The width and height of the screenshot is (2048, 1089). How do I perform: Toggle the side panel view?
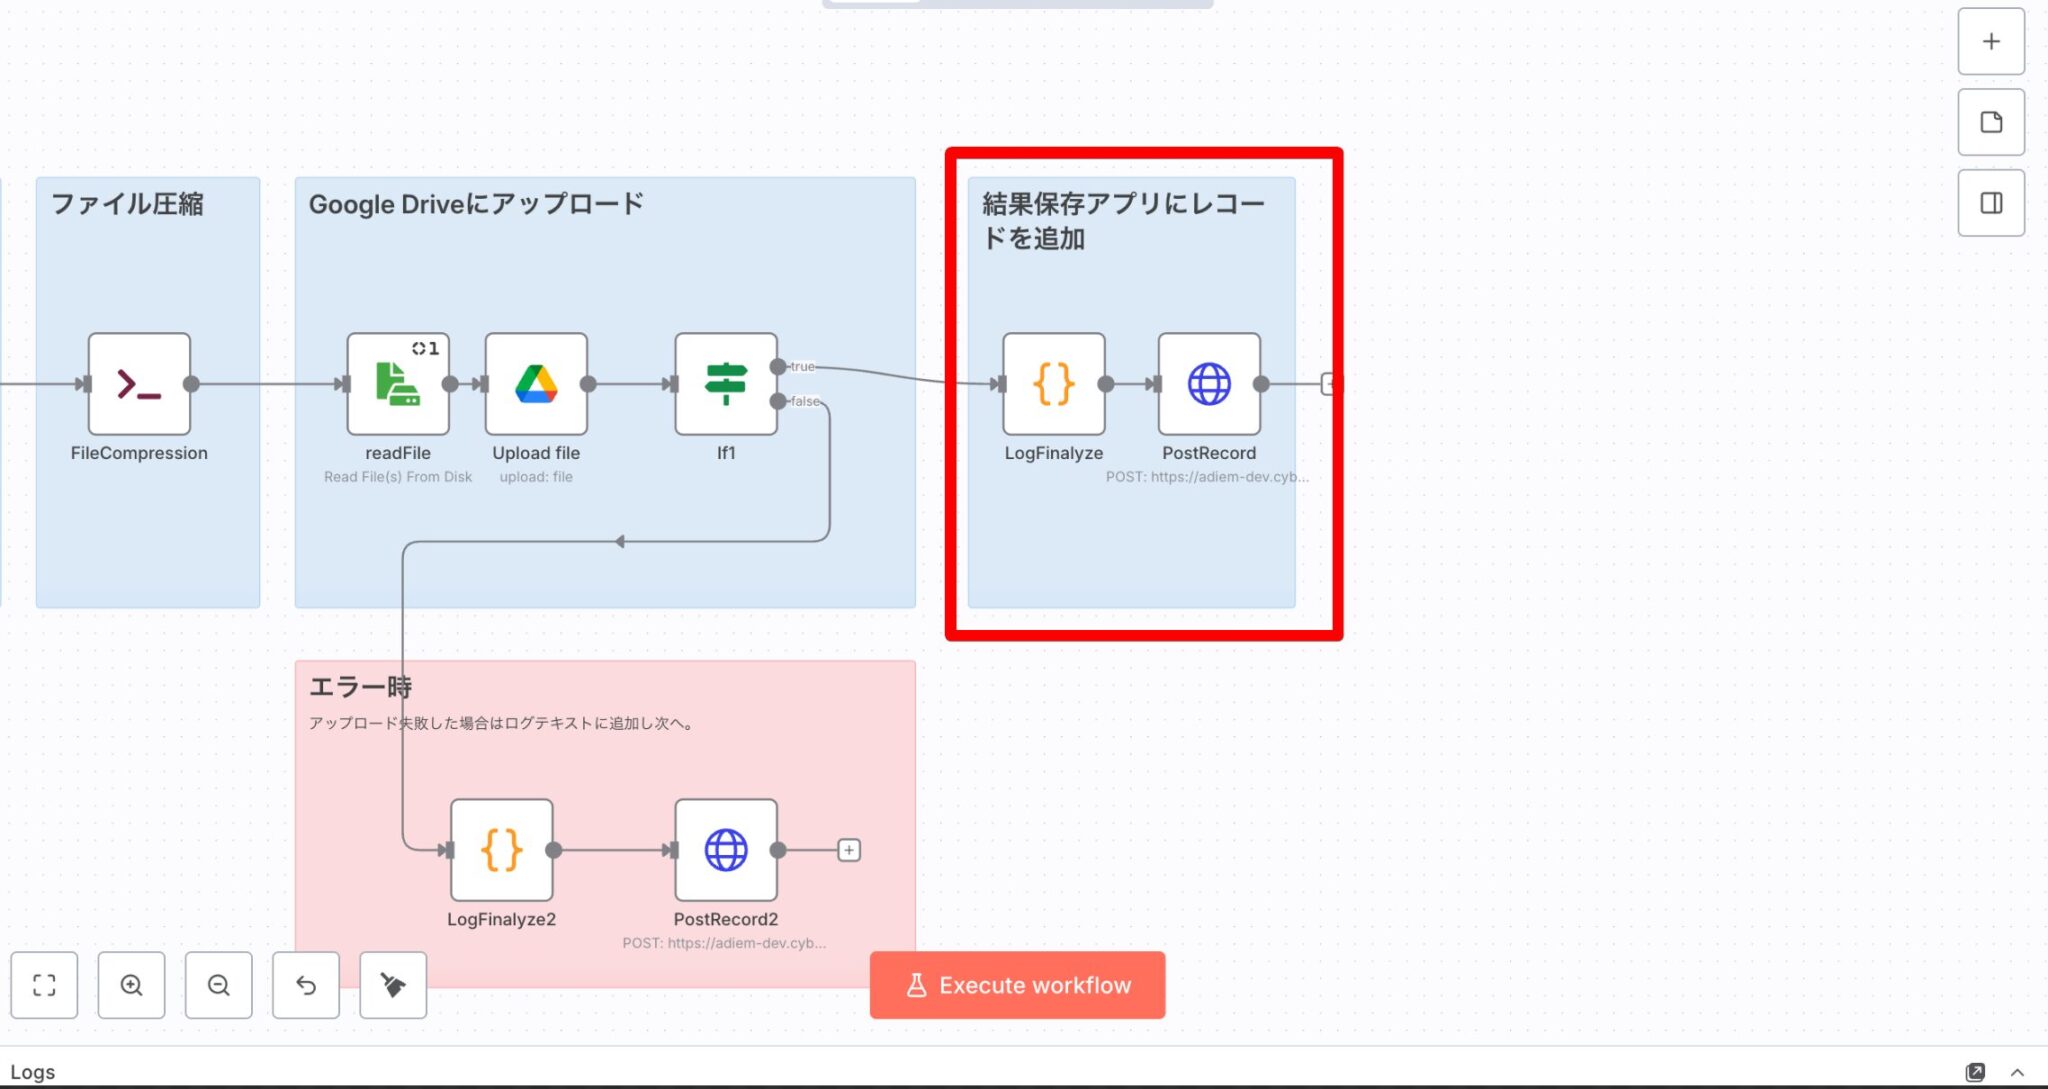pyautogui.click(x=1991, y=203)
